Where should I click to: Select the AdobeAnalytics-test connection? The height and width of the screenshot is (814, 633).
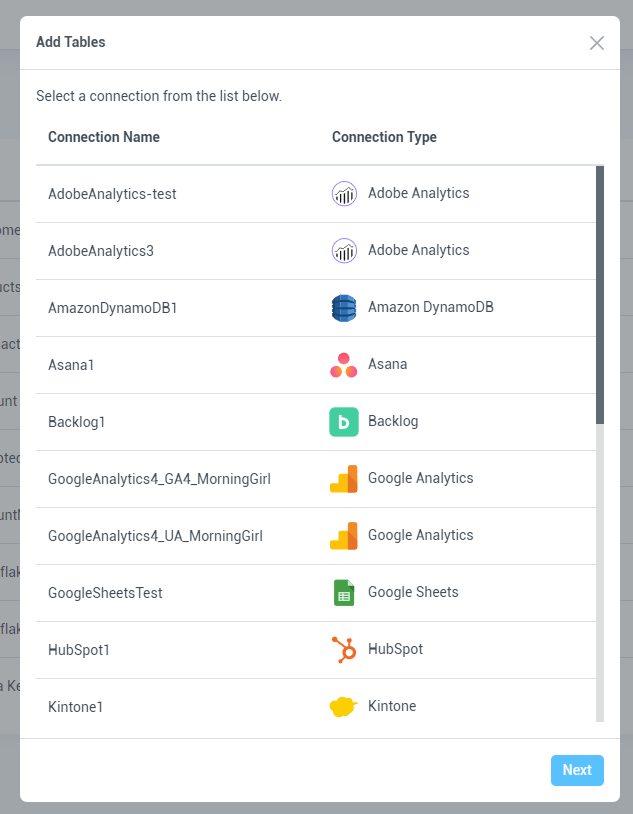pyautogui.click(x=112, y=194)
